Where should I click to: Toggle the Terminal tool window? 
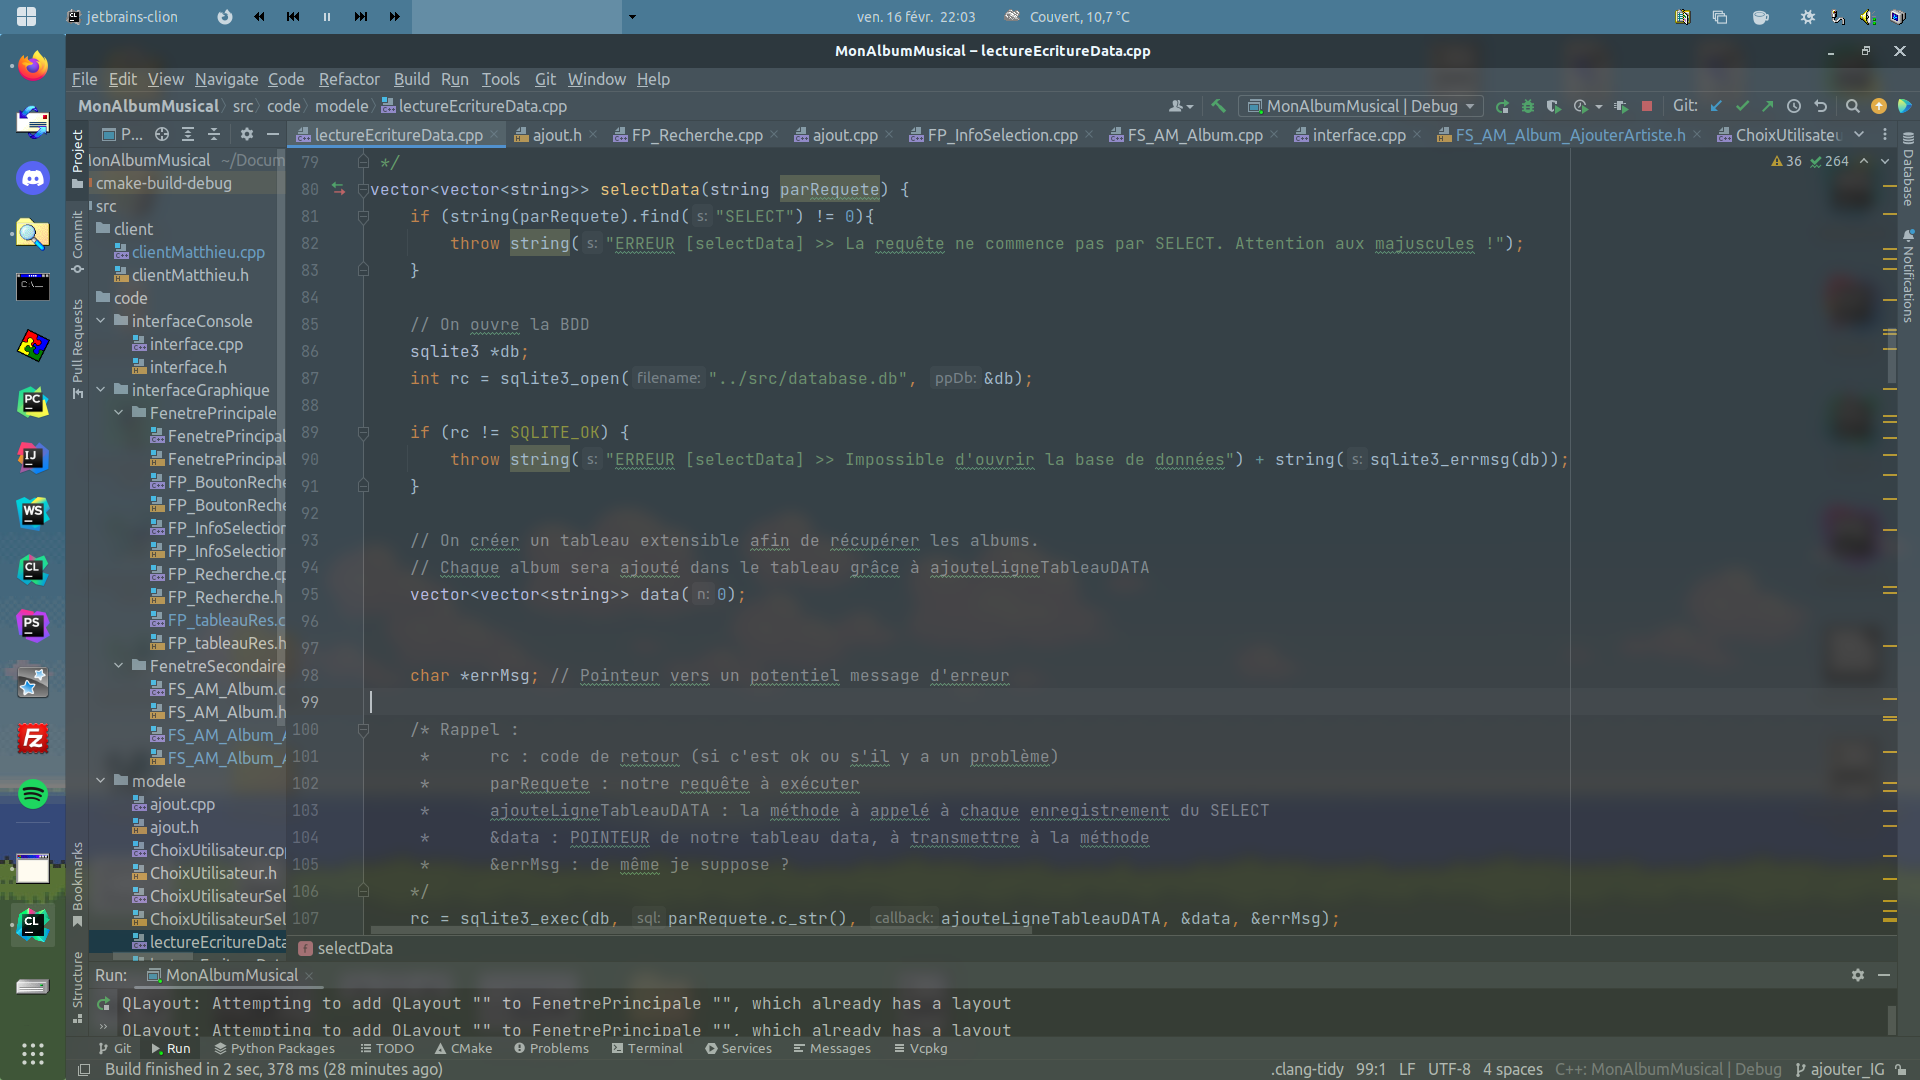[x=647, y=1048]
